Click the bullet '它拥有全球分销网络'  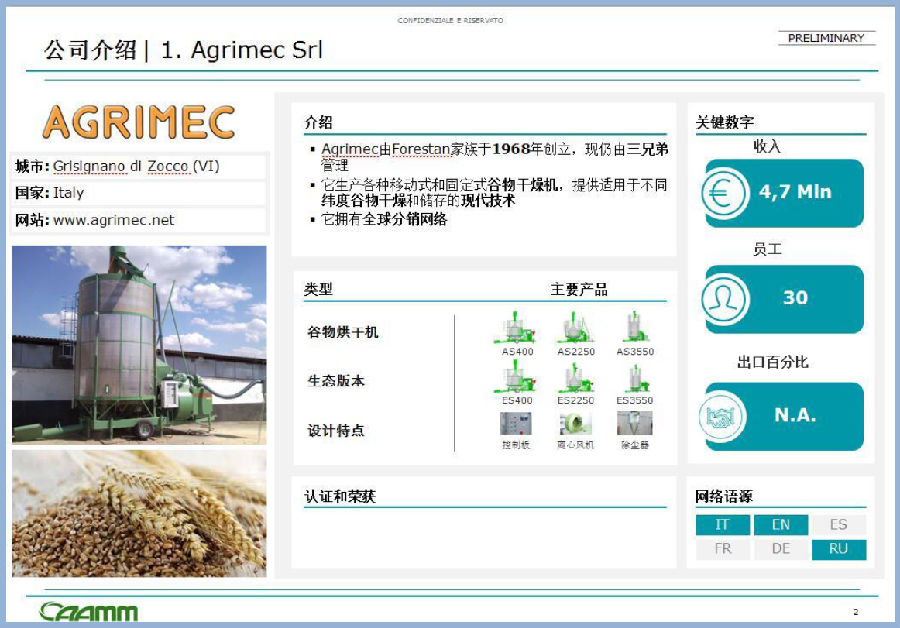(x=384, y=219)
